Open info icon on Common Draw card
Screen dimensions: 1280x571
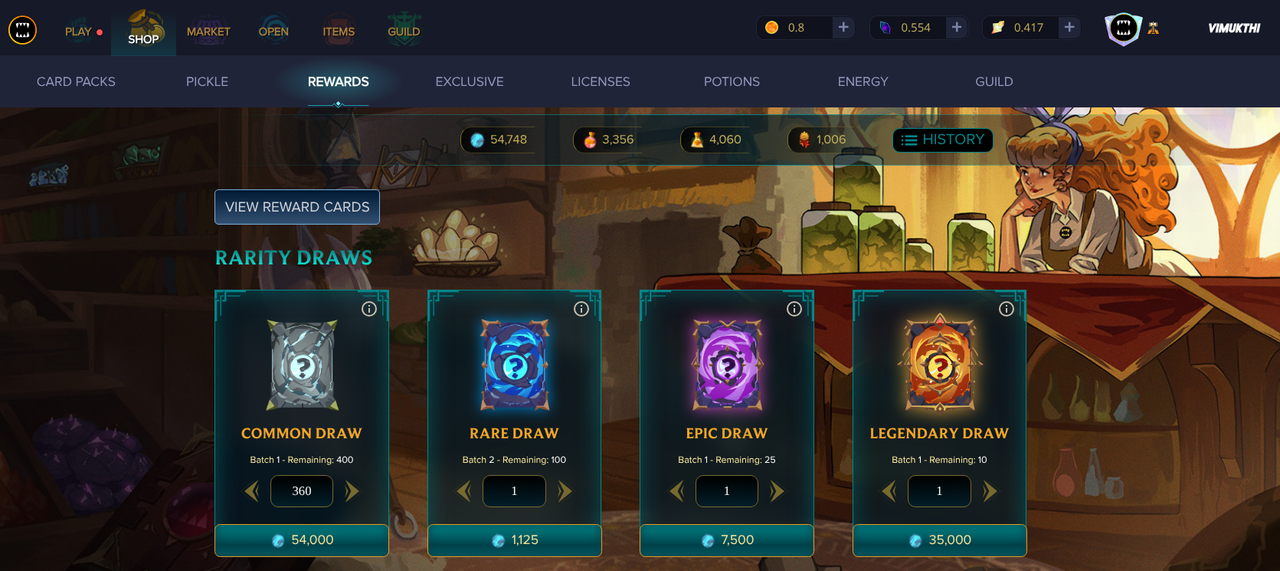point(369,309)
